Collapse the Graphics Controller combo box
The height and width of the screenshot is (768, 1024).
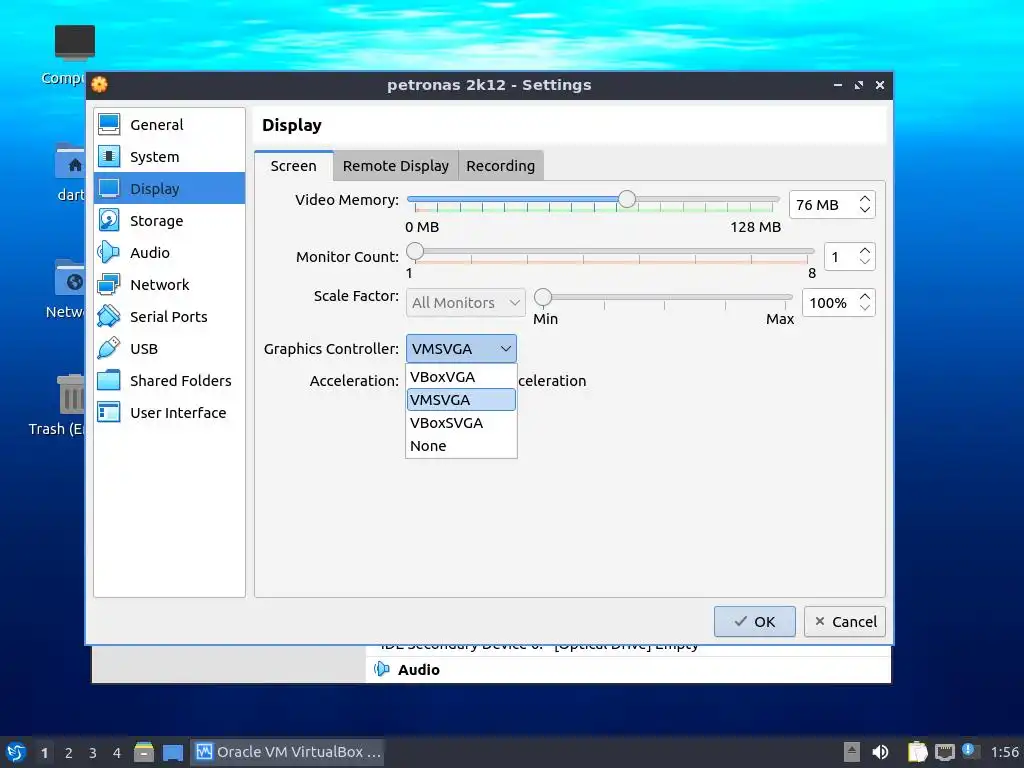tap(461, 349)
